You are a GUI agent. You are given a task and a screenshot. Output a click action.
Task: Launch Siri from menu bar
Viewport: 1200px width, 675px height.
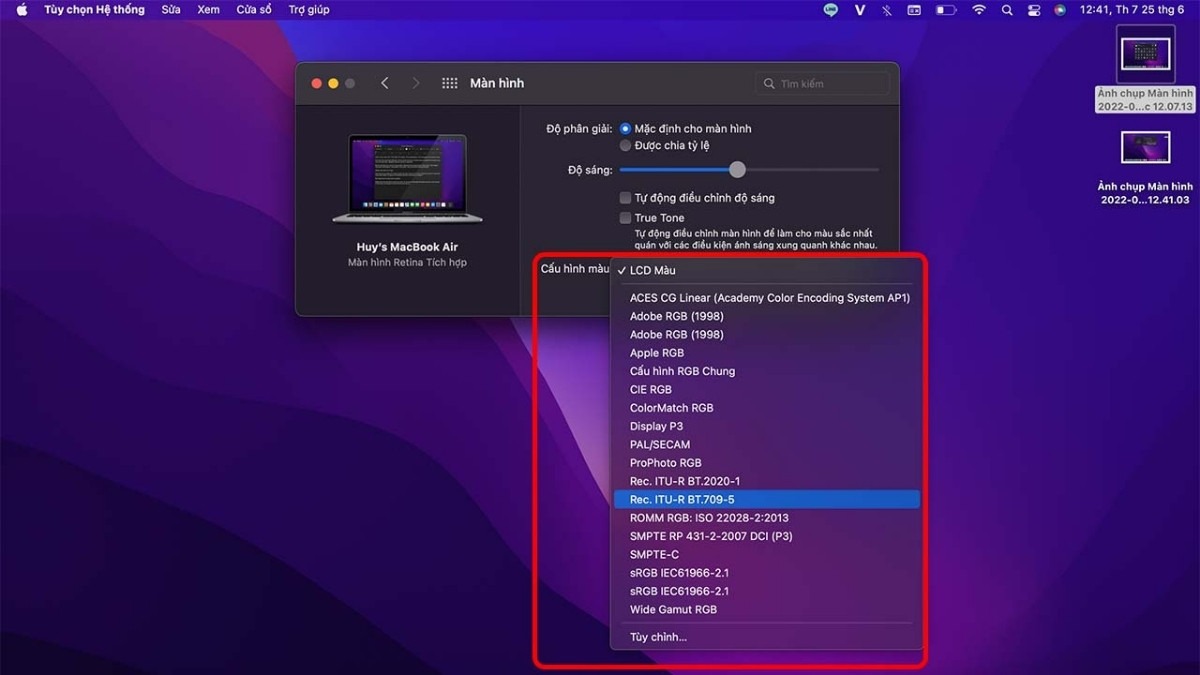[x=1060, y=10]
